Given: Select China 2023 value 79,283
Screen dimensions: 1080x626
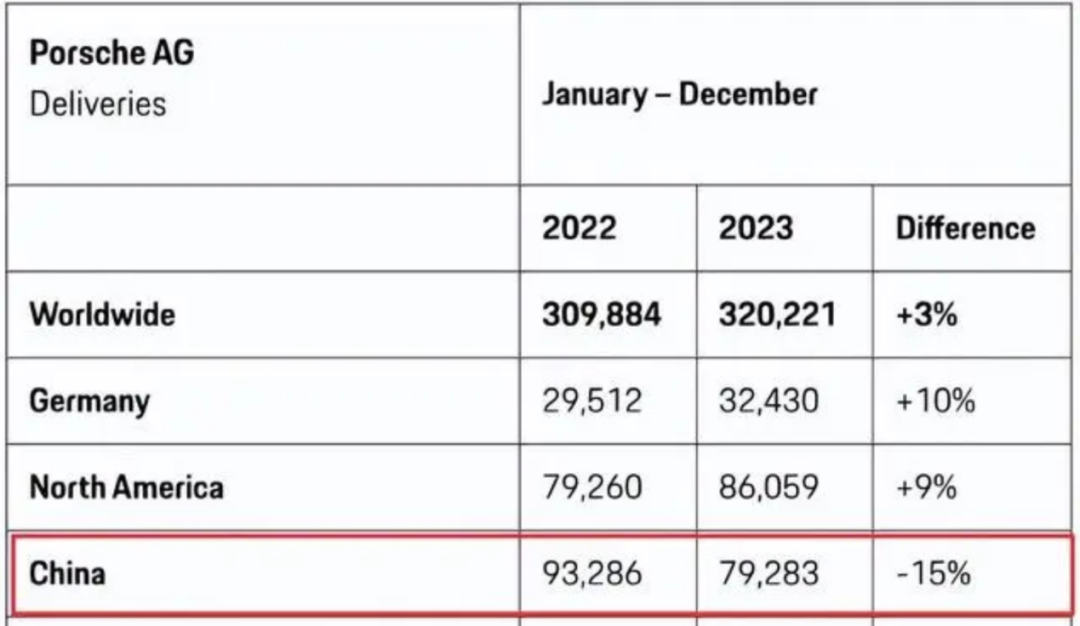Looking at the screenshot, I should pos(768,574).
